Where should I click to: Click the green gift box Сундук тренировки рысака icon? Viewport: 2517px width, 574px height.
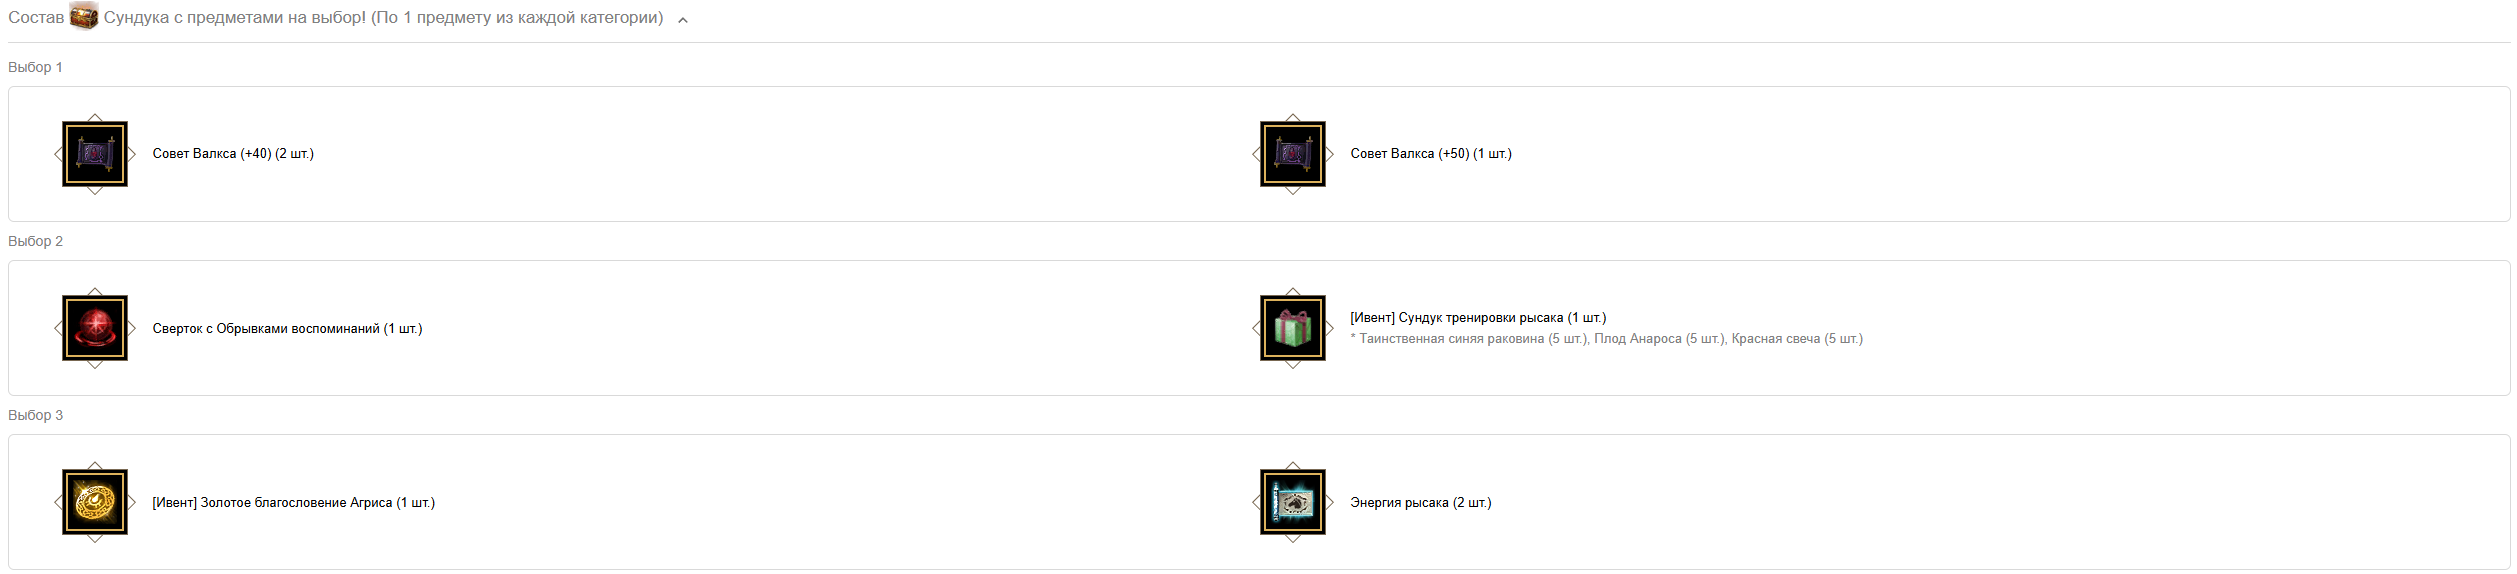[x=1293, y=328]
